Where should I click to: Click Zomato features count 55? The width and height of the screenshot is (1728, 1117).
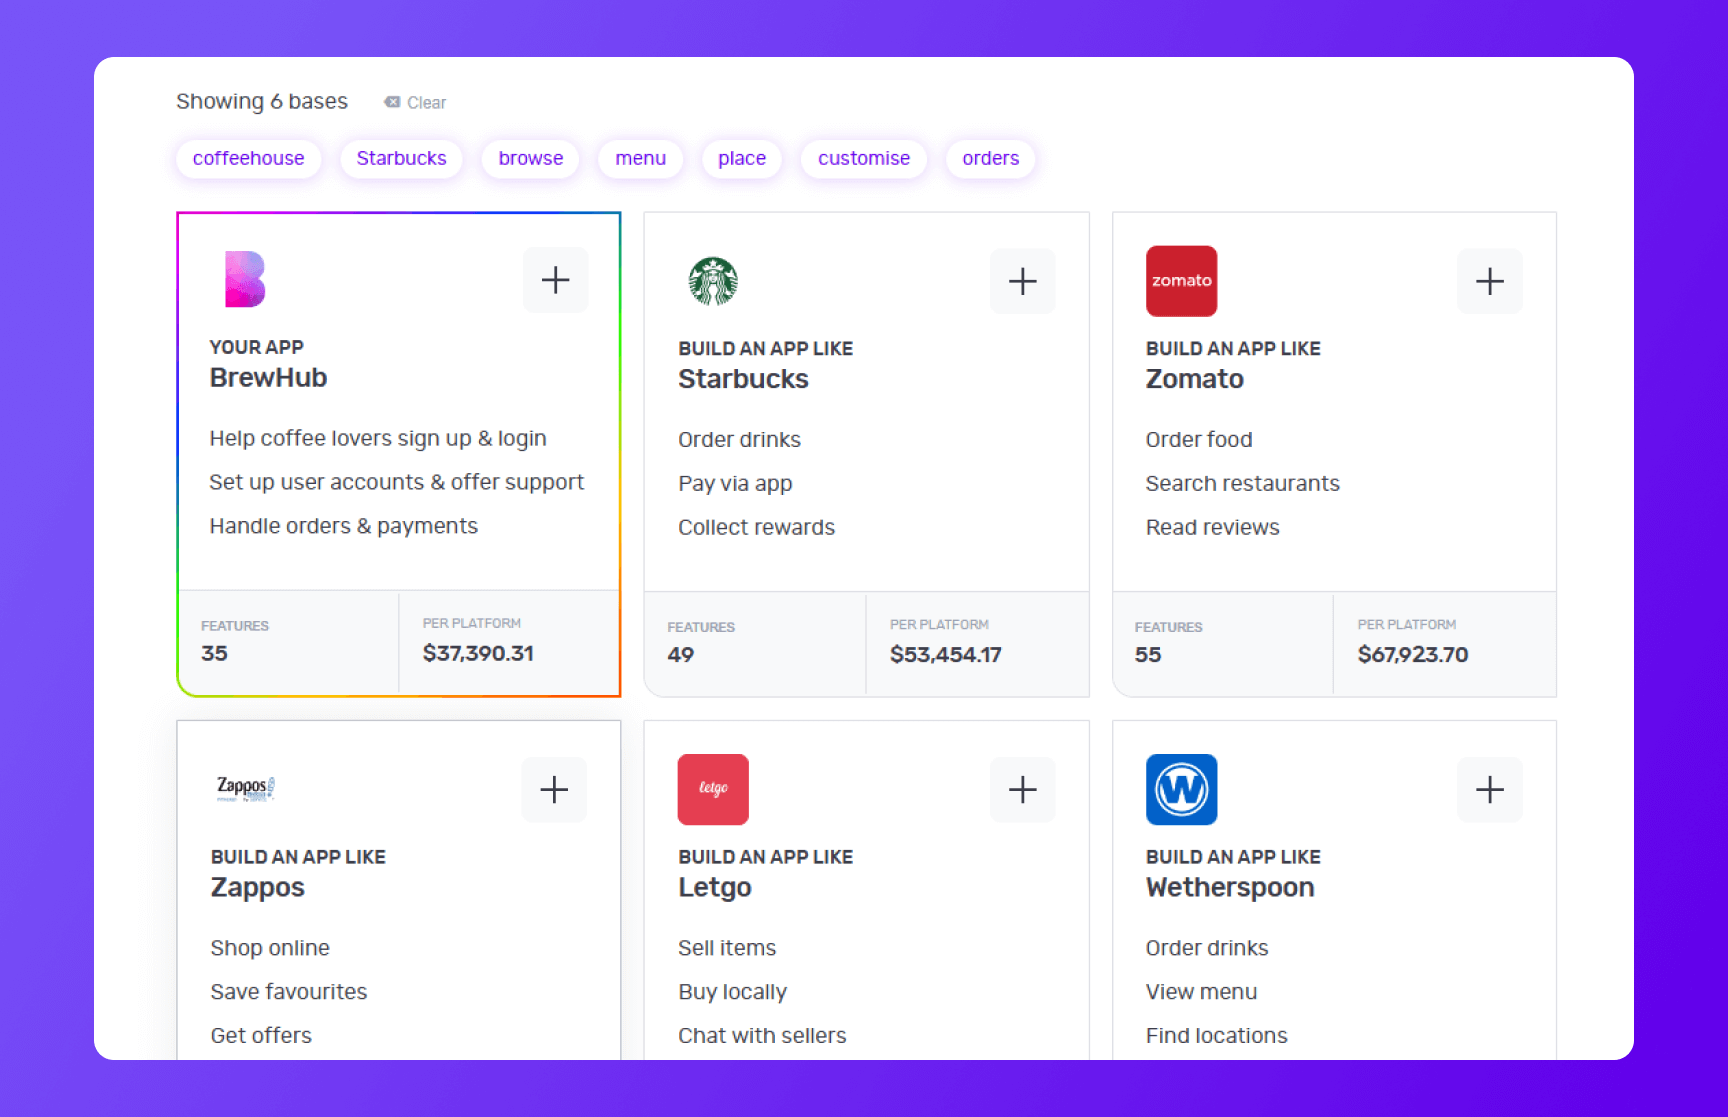point(1148,655)
